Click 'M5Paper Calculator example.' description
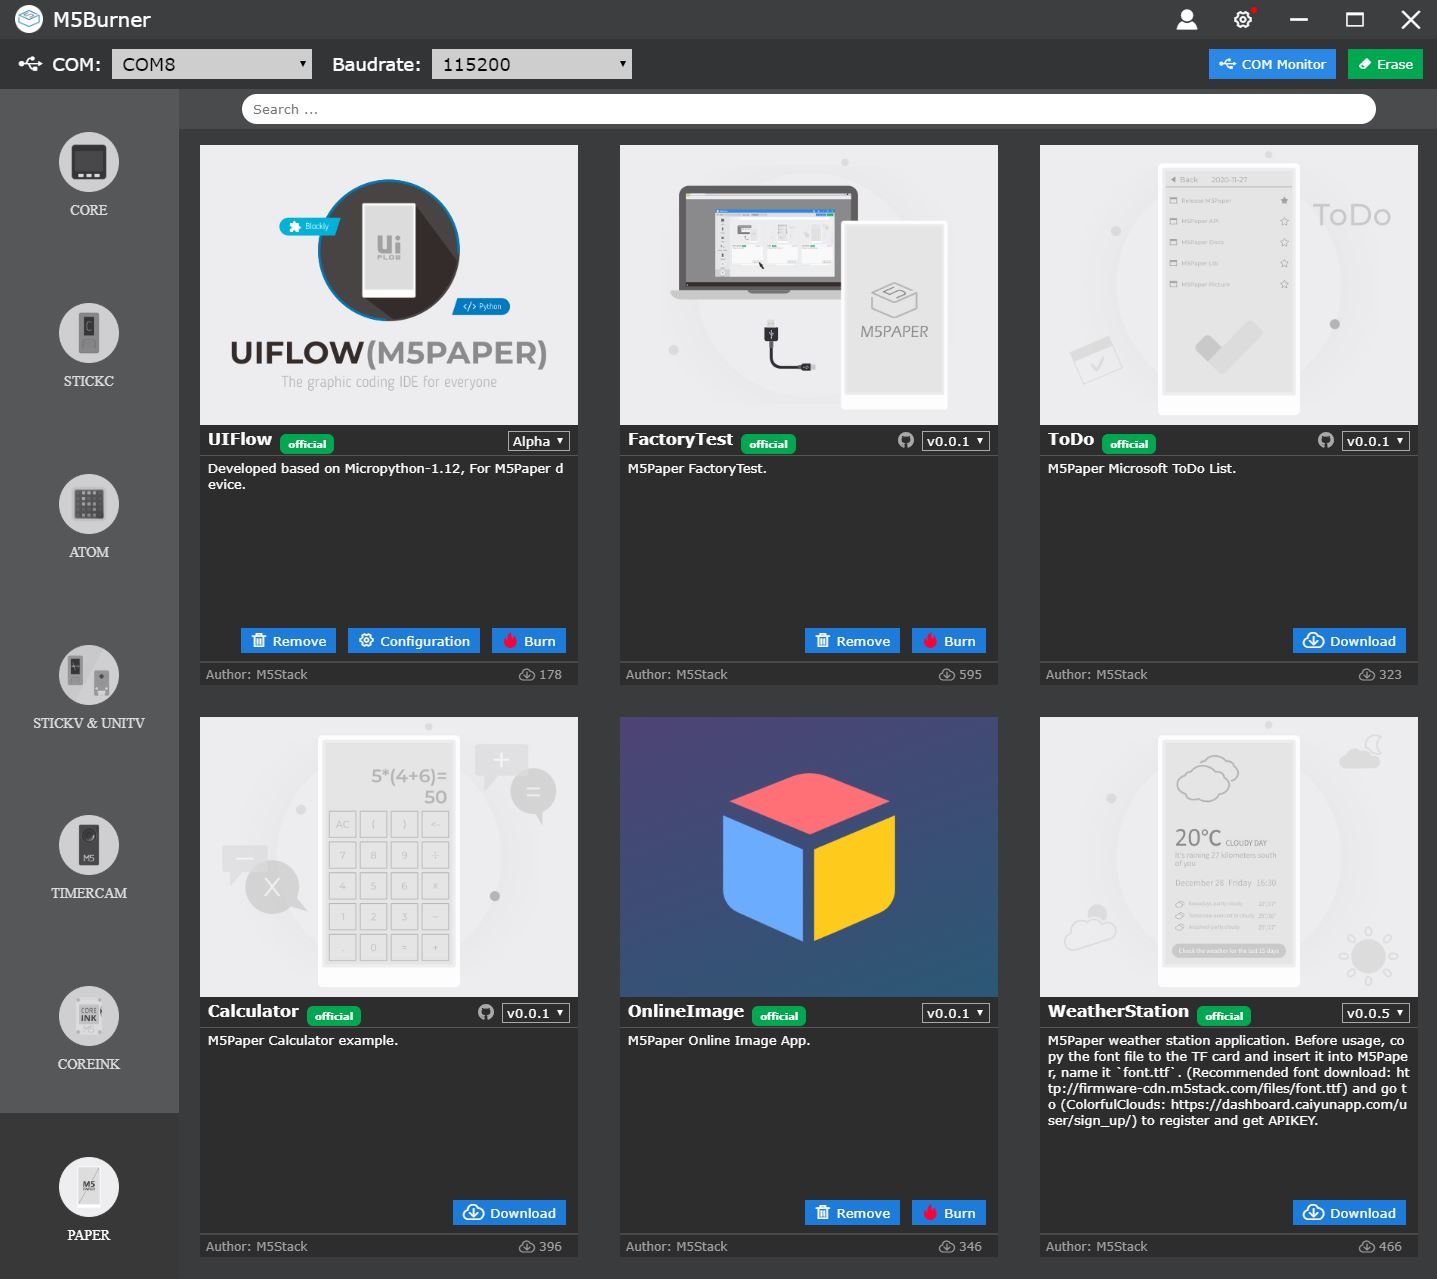This screenshot has height=1279, width=1437. tap(303, 1040)
